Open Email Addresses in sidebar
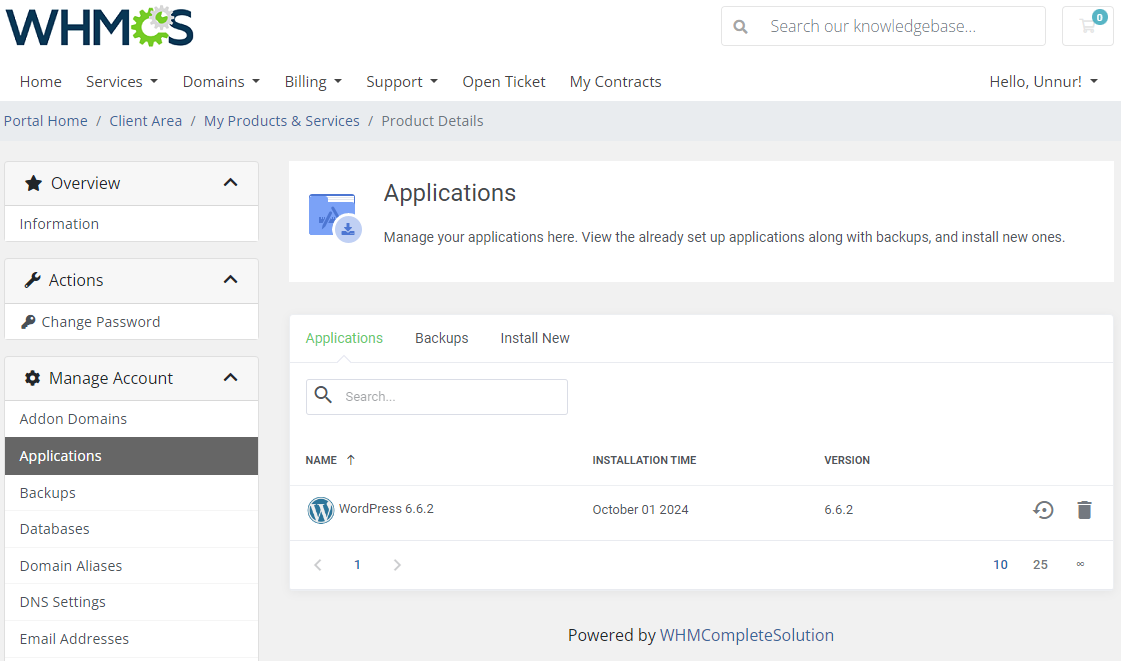 [x=132, y=639]
